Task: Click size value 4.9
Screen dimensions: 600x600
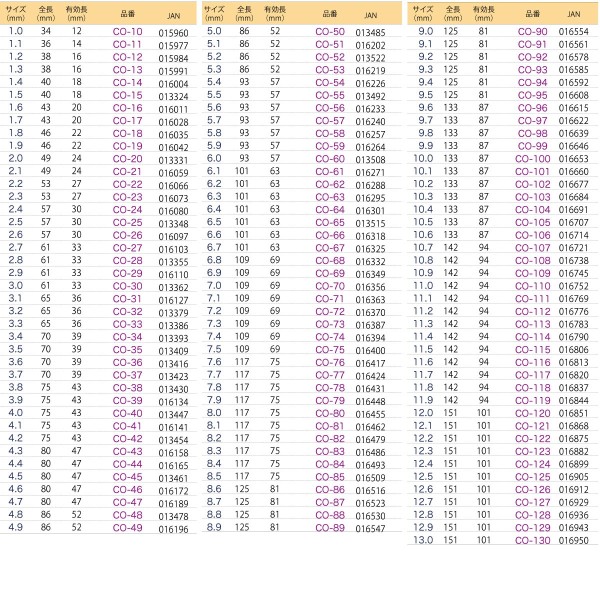Action: 16,527
